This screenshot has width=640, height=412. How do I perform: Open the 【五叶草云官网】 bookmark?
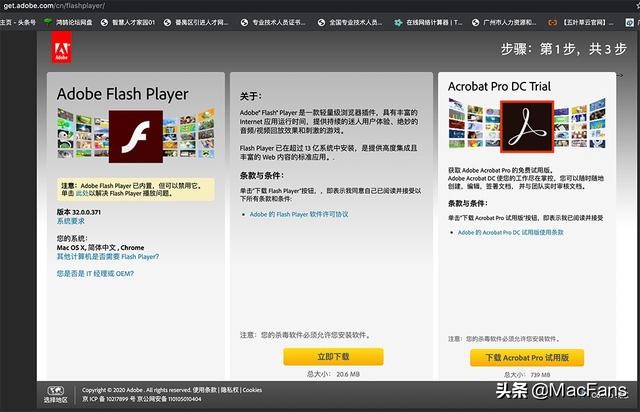[x=581, y=22]
